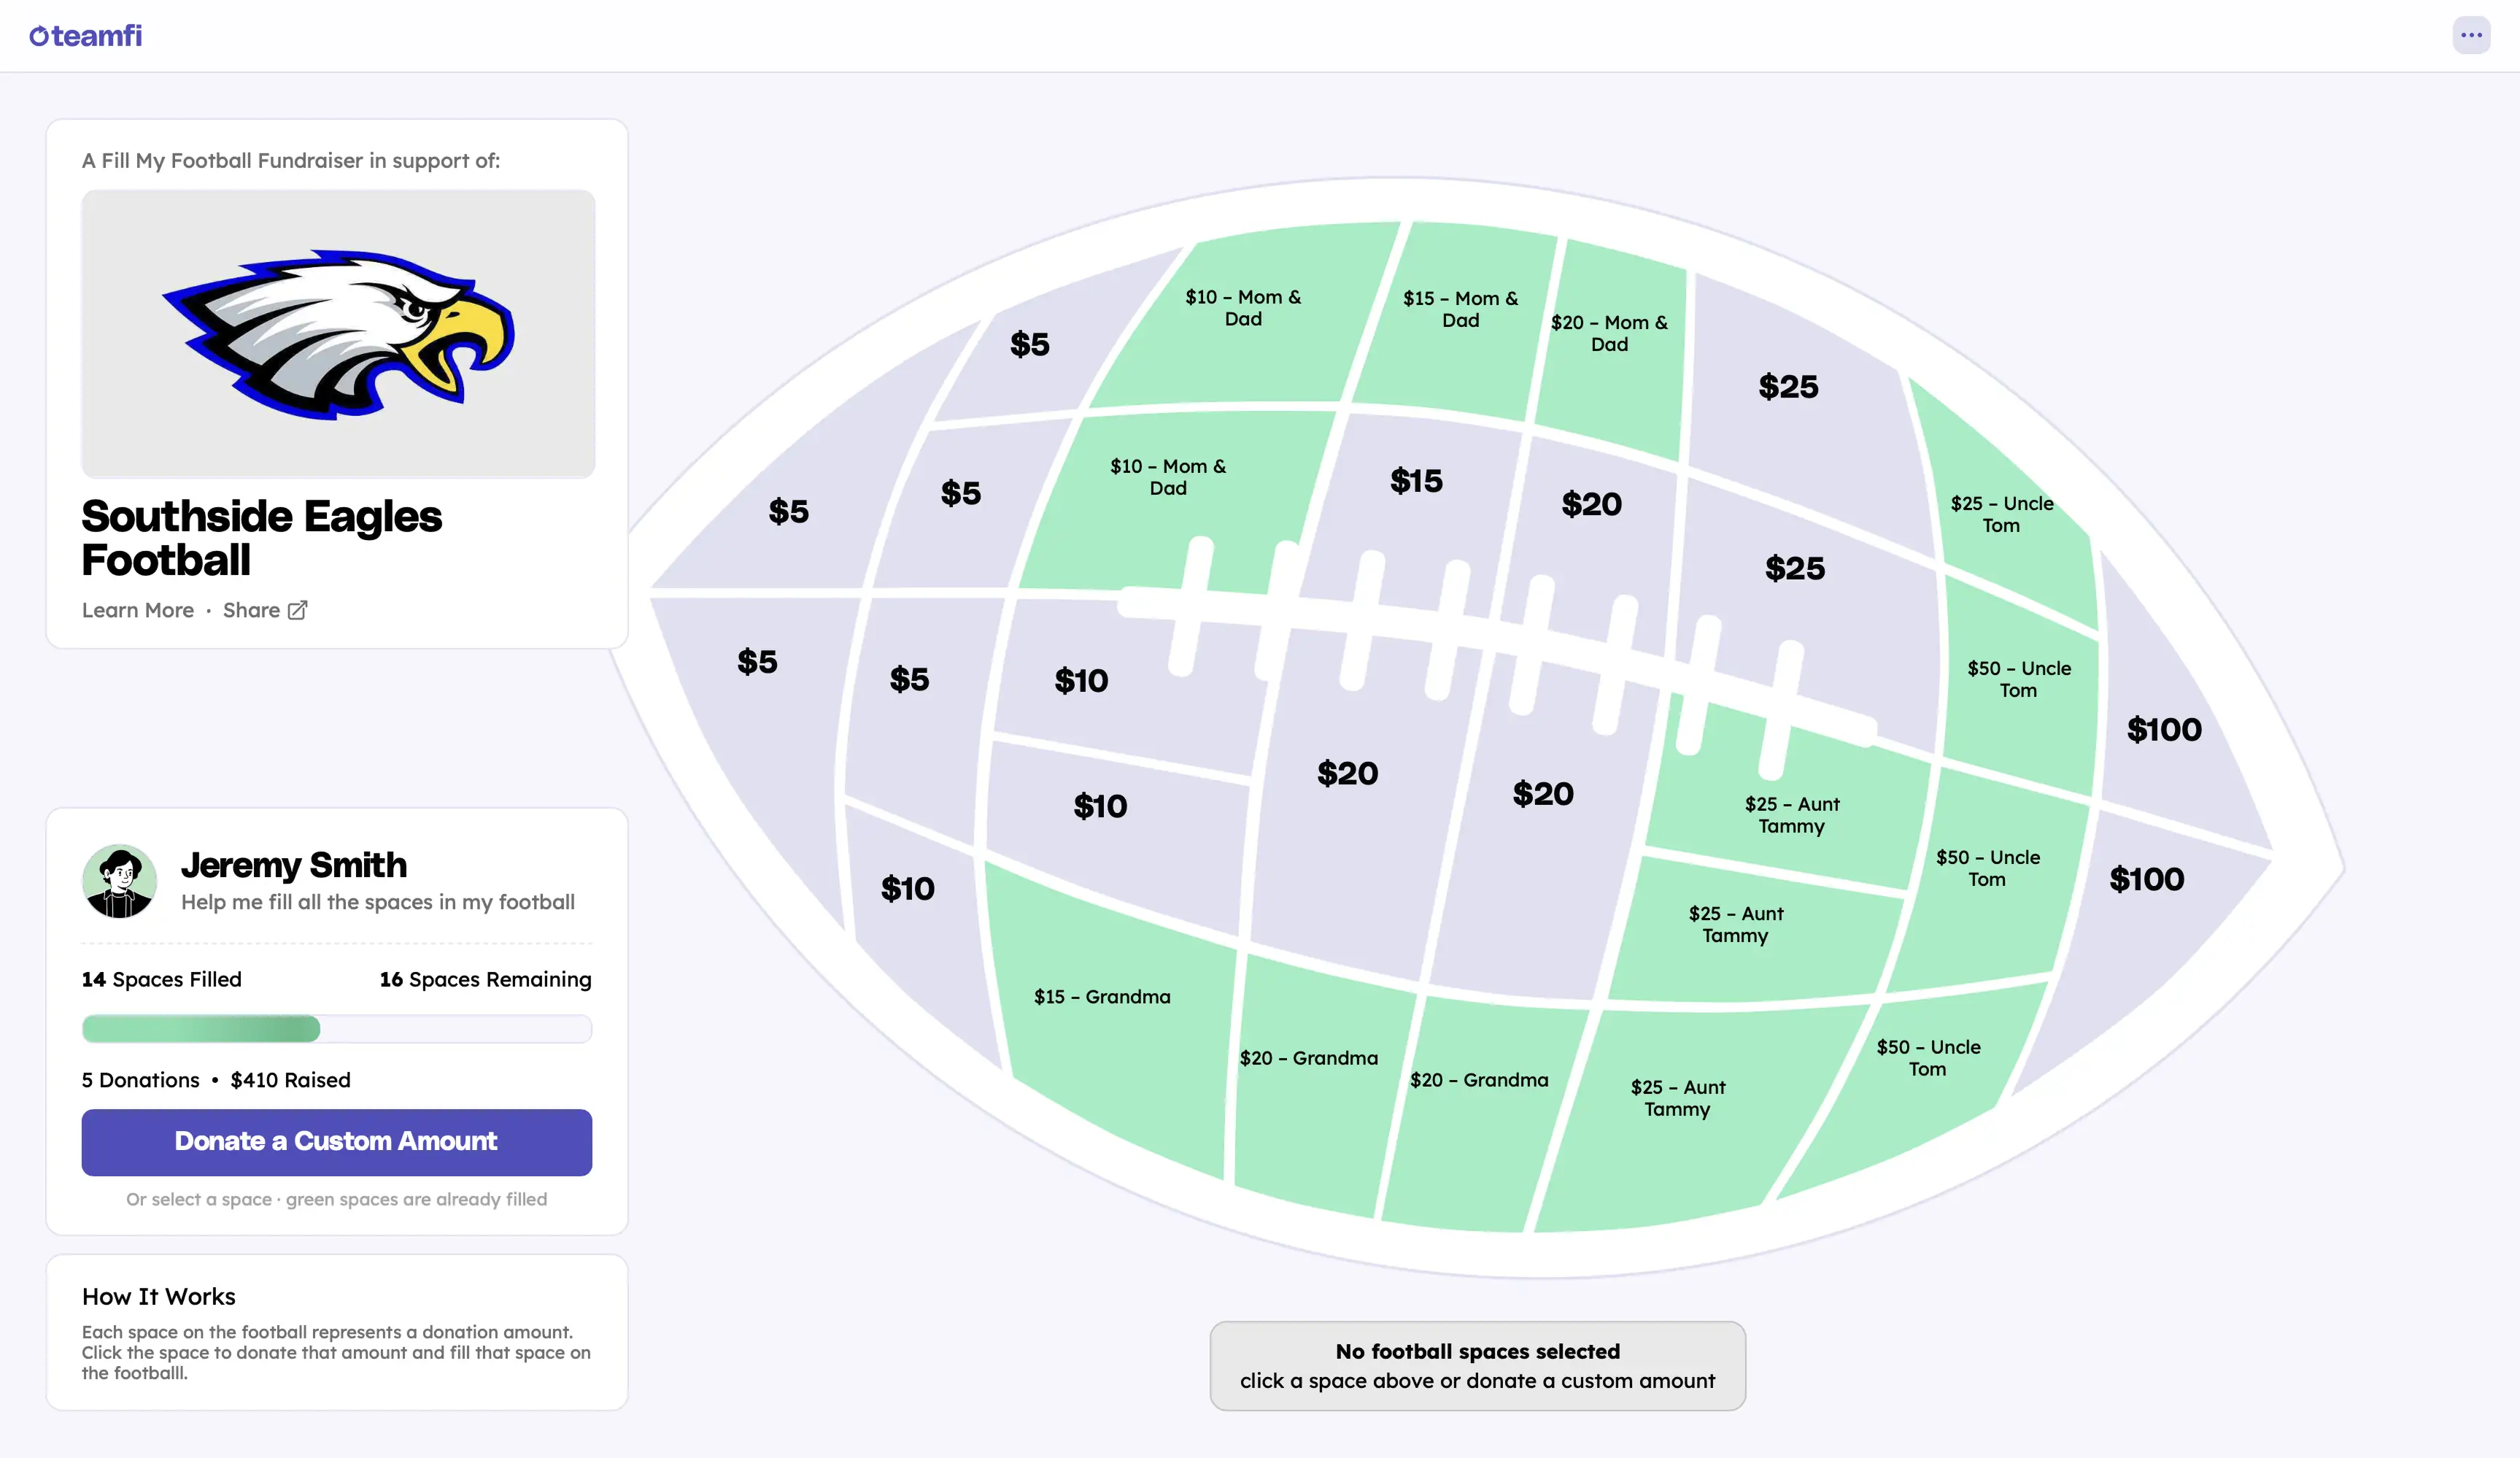This screenshot has width=2520, height=1458.
Task: Click the teamfi logo
Action: click(86, 36)
